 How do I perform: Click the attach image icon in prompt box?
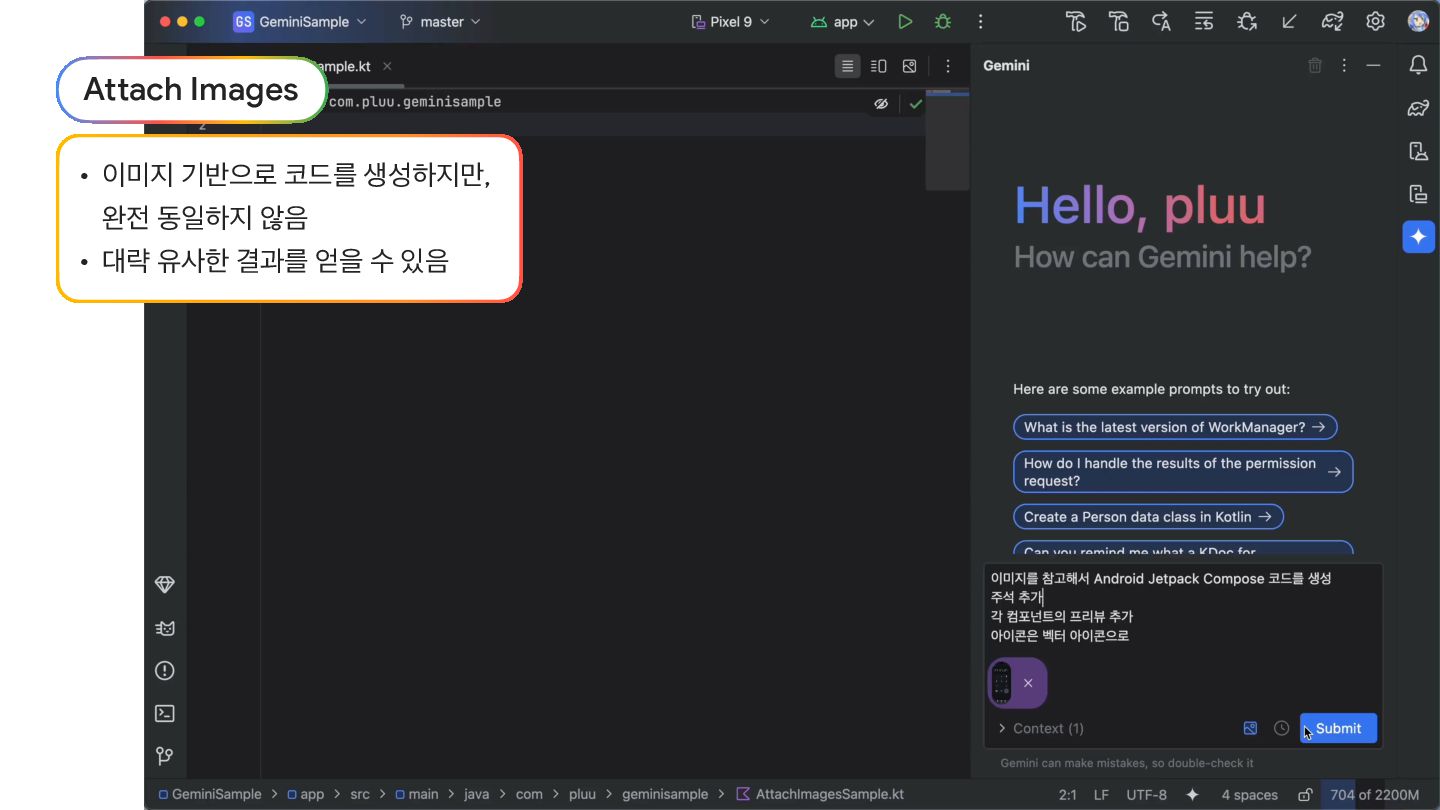pos(1250,728)
